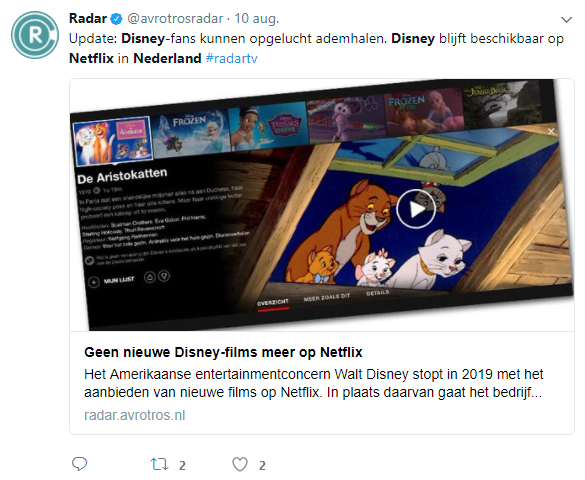Click the Radar account name
The height and width of the screenshot is (480, 585).
(88, 18)
